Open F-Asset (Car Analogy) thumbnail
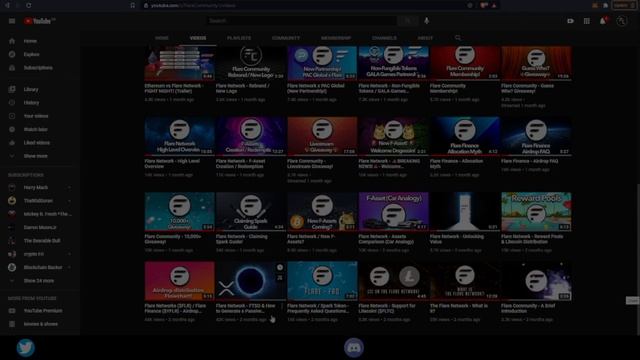 click(x=393, y=211)
